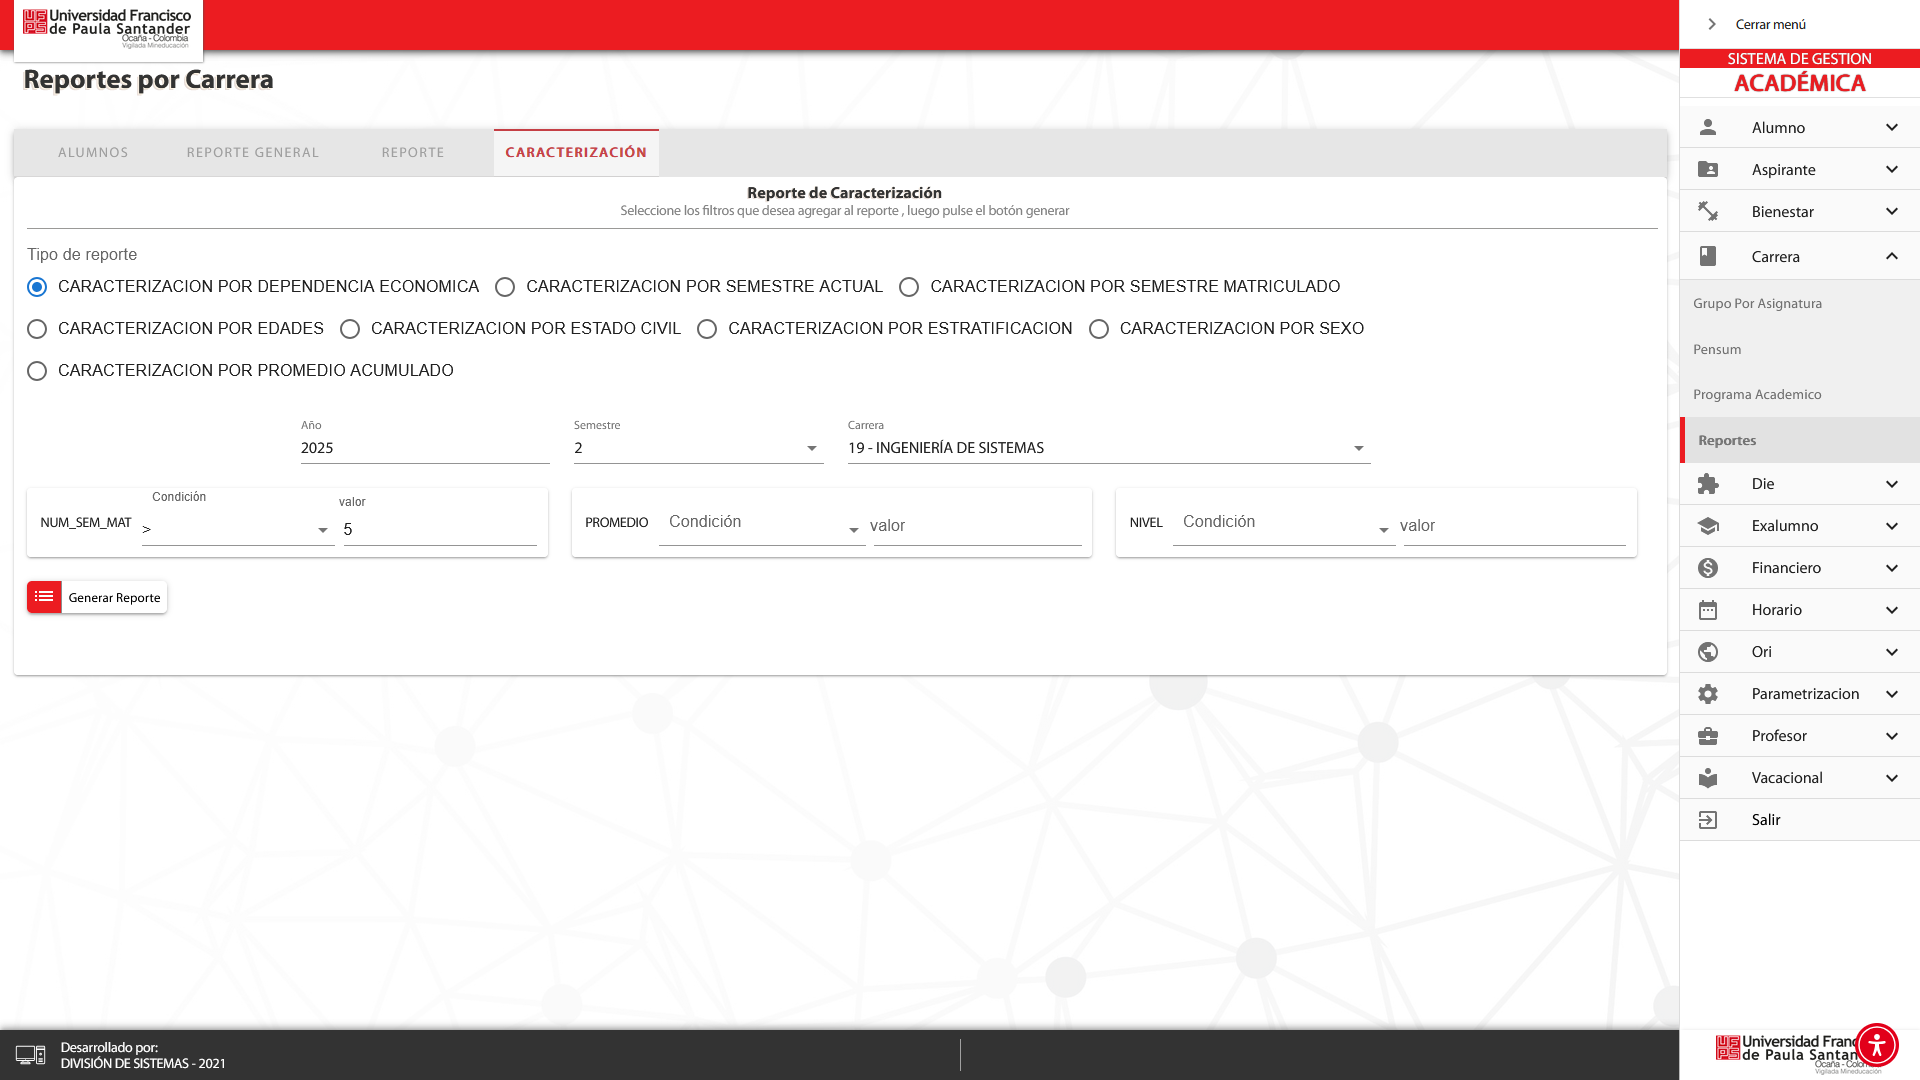Click the Ori globe icon

point(1708,652)
